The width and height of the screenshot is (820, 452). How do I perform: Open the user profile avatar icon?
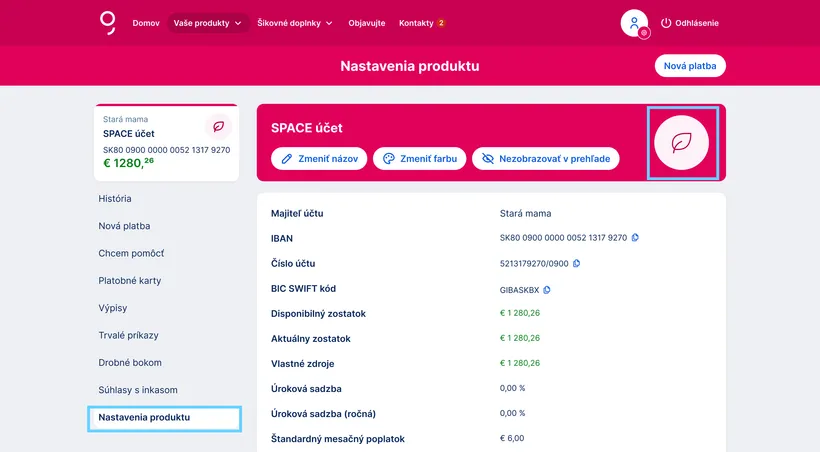(634, 23)
